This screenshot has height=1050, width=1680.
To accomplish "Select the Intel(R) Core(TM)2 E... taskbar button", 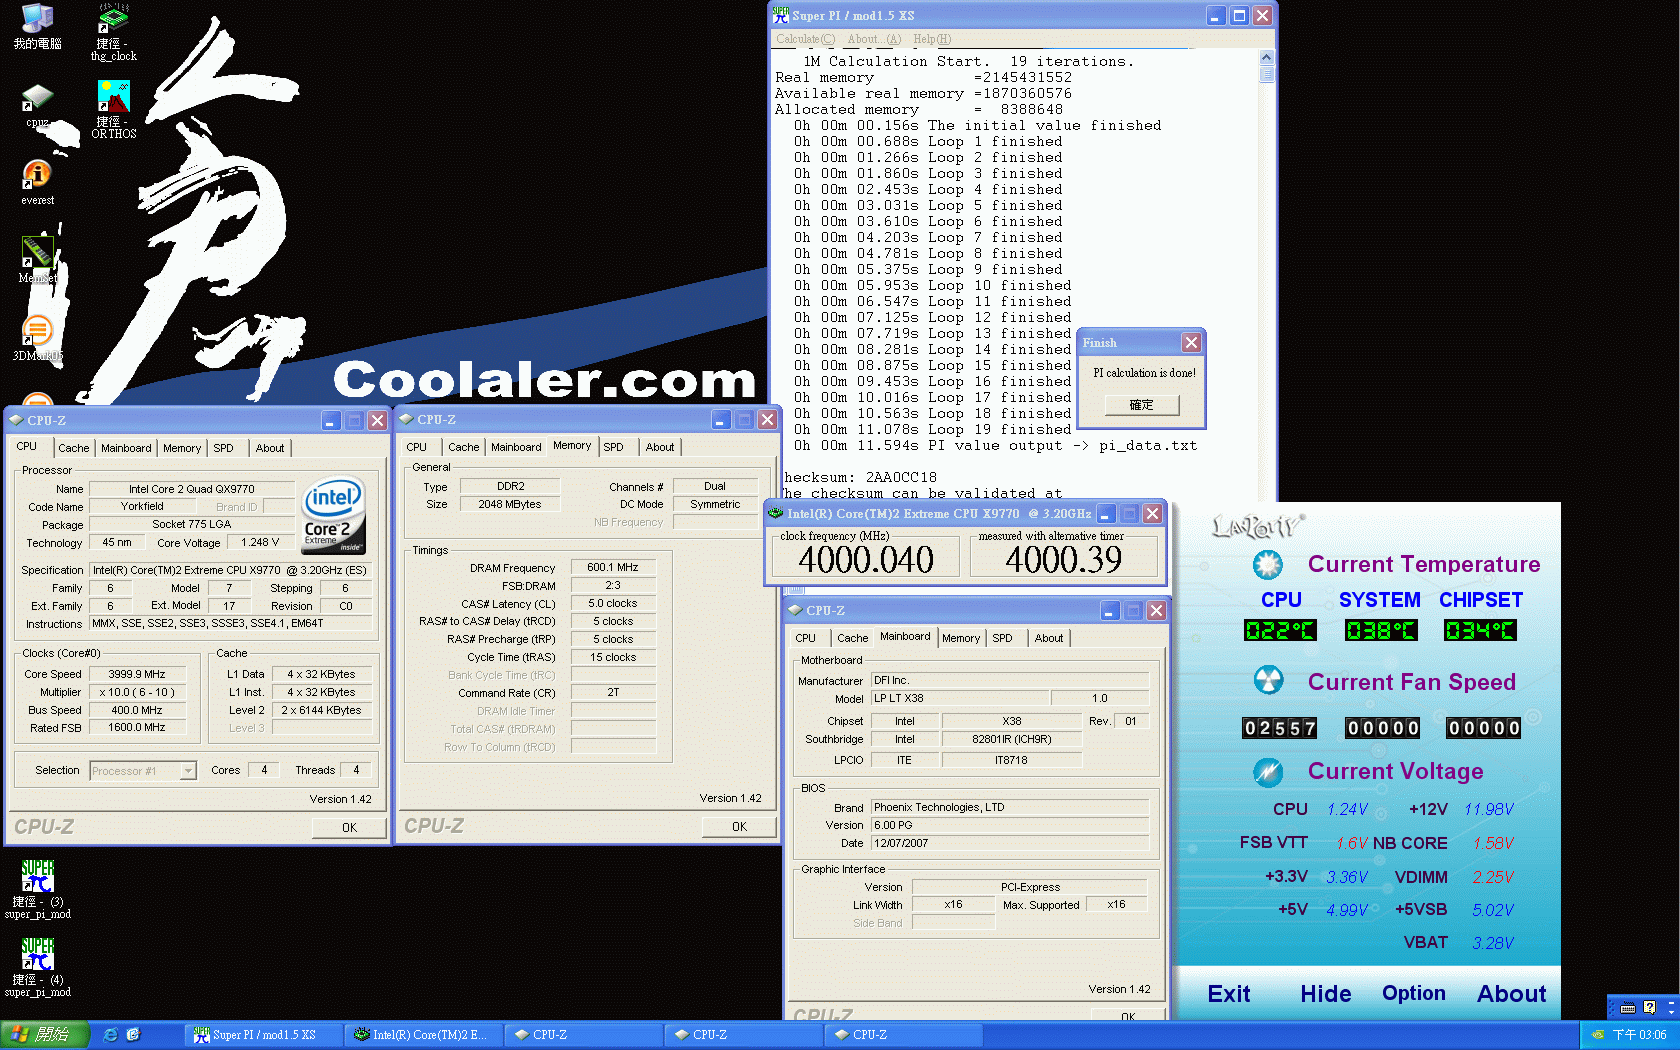I will click(x=423, y=1035).
